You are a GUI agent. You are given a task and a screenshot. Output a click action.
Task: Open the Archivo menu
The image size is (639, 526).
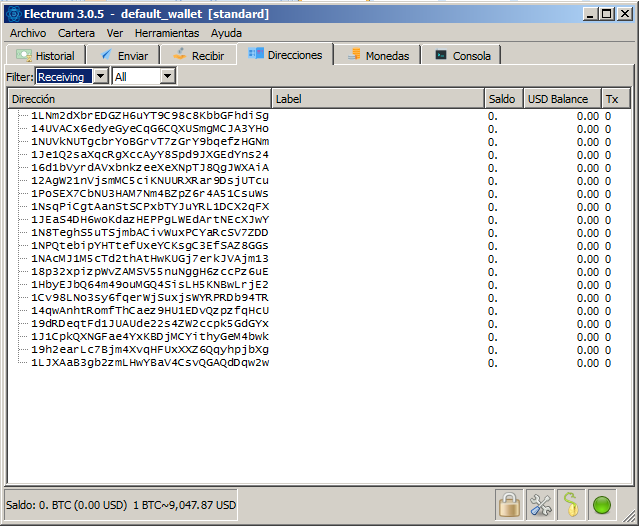(28, 33)
